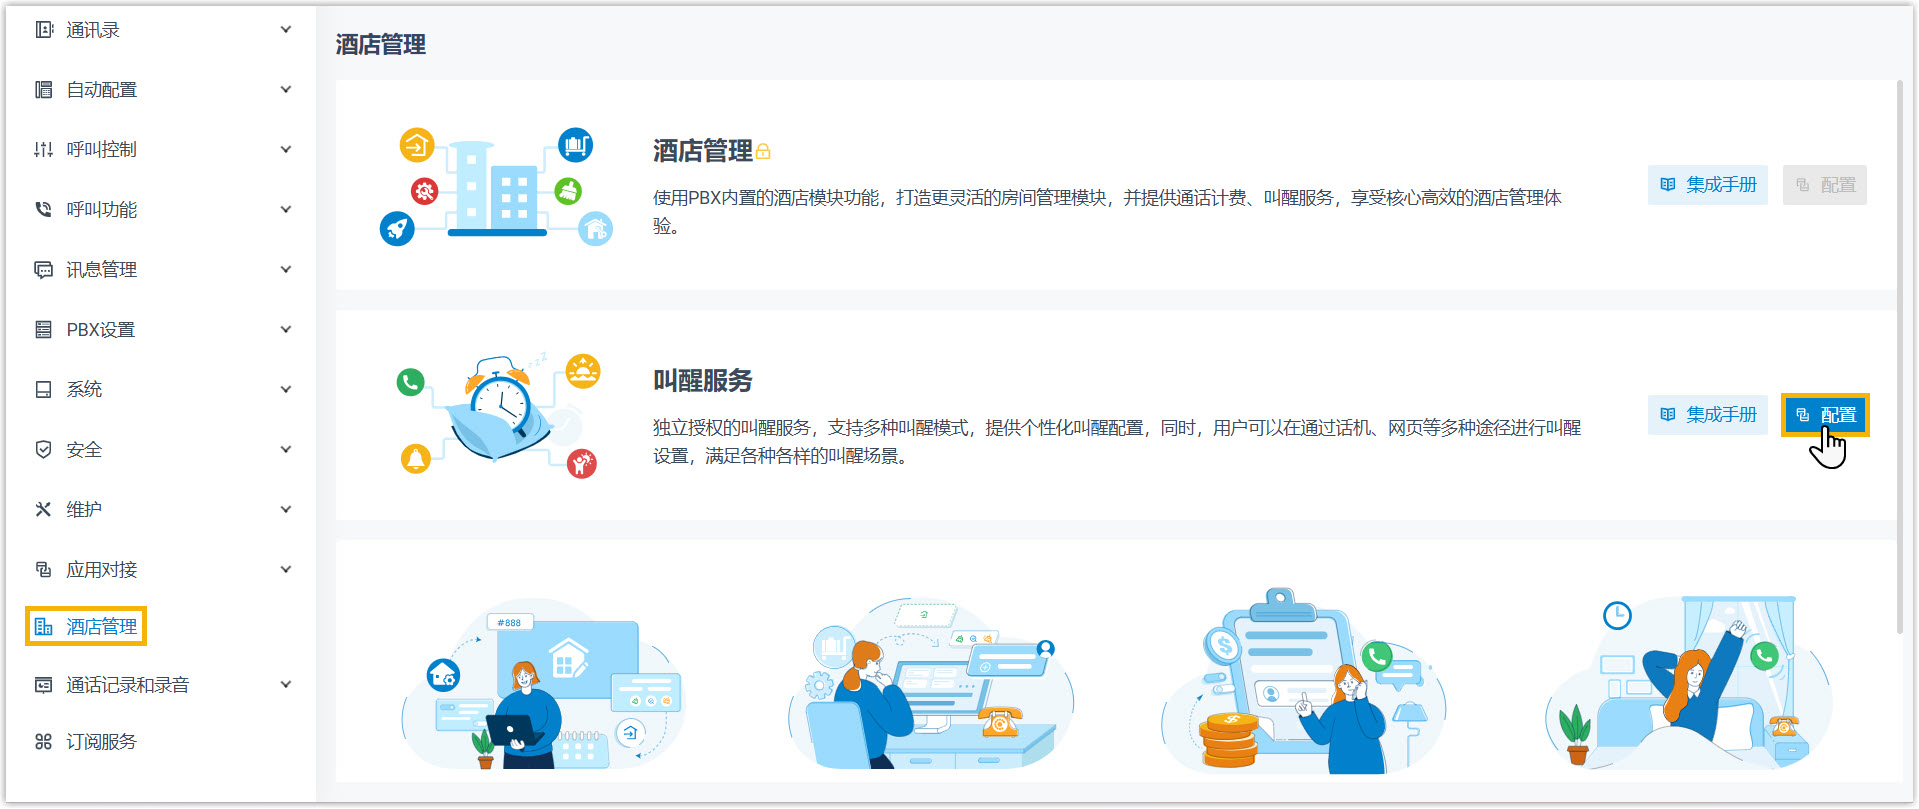Click the lock icon beside 酒店管理 title

pyautogui.click(x=764, y=152)
